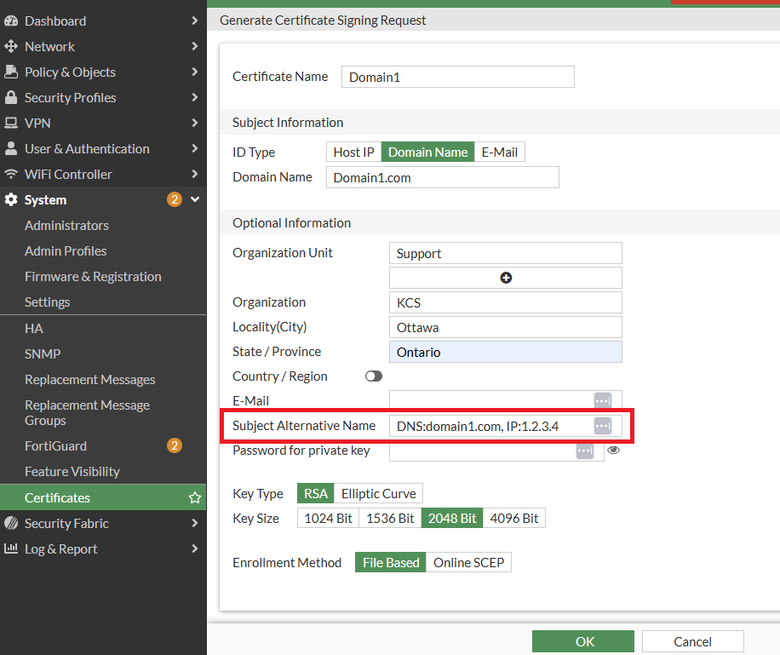Set key size to 4096 Bit
The width and height of the screenshot is (780, 655).
tap(514, 518)
